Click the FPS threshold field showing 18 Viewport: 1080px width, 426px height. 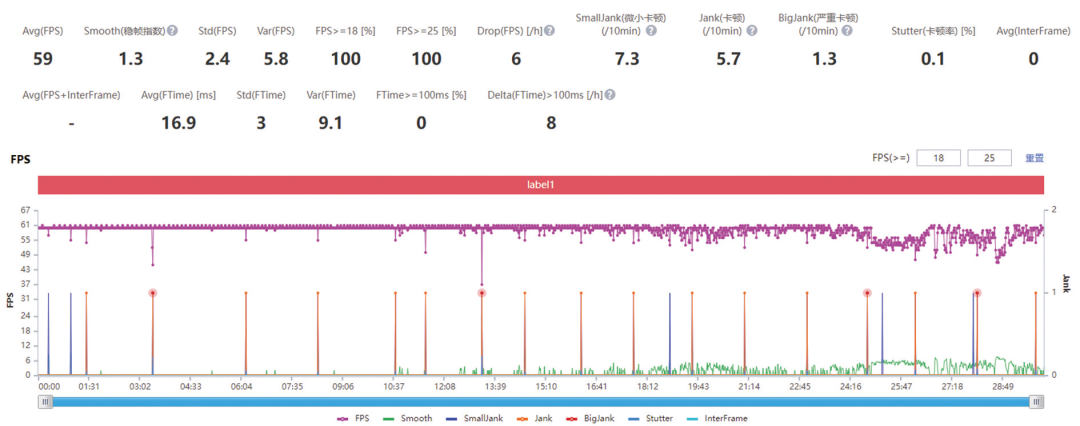coord(938,158)
